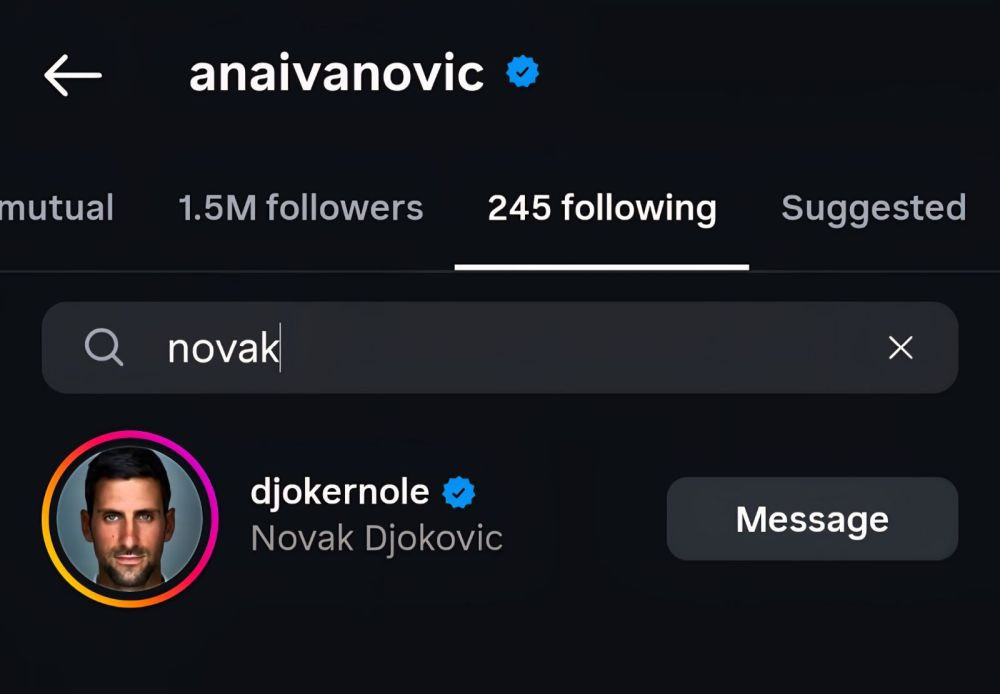Click the Novak Djokovic display name
This screenshot has width=1000, height=694.
point(376,538)
